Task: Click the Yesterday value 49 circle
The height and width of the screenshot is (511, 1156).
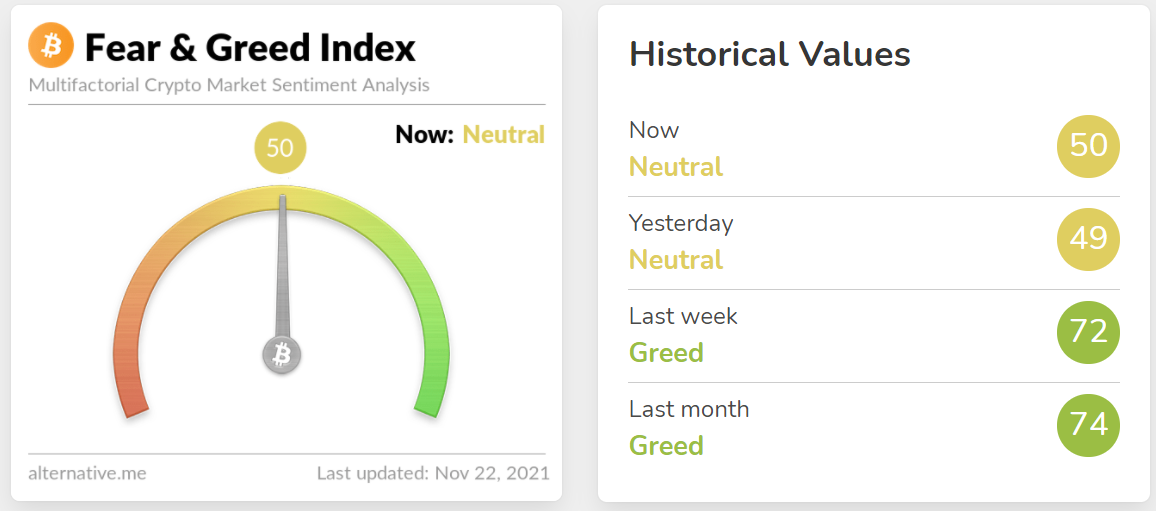Action: [1088, 239]
